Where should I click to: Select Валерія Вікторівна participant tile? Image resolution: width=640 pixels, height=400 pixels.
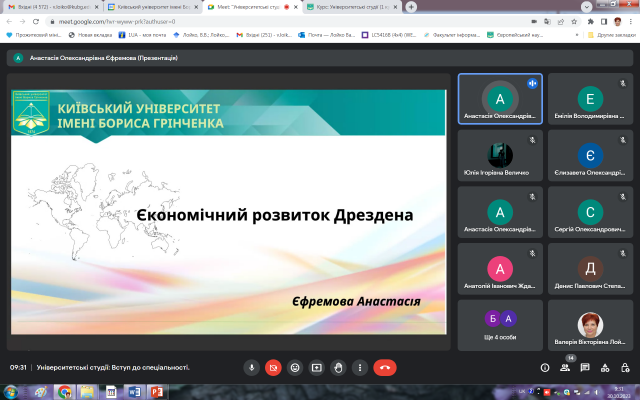coord(591,324)
